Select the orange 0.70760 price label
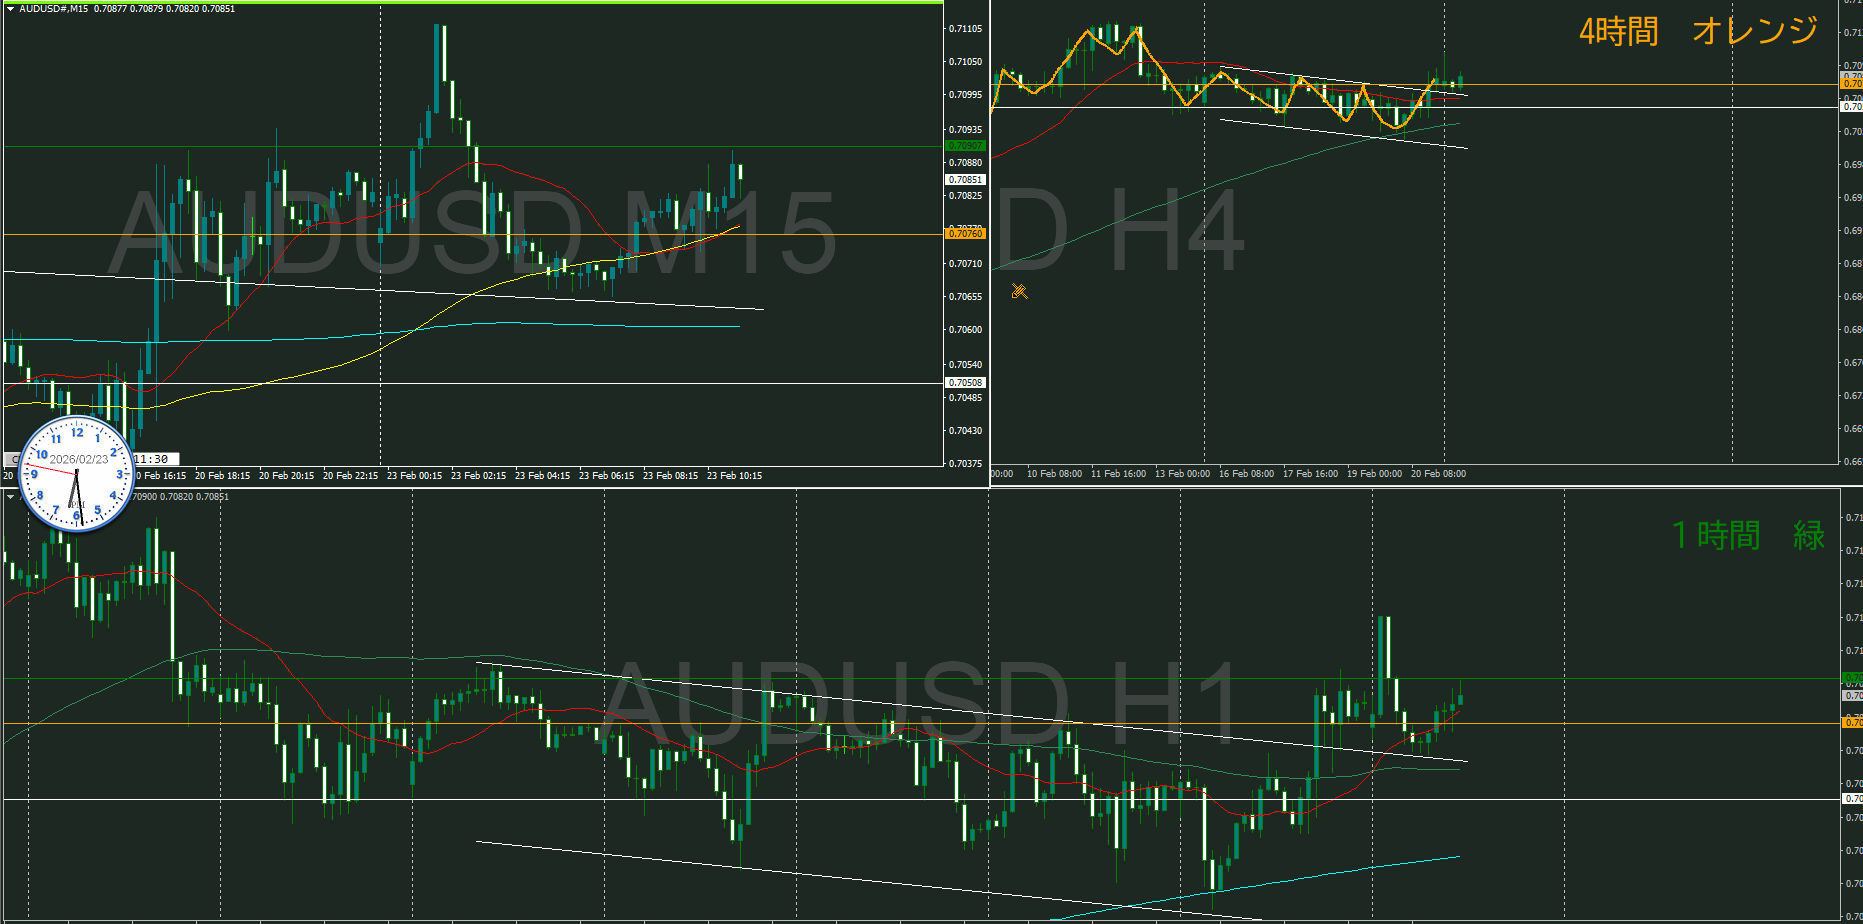This screenshot has height=924, width=1863. [x=965, y=234]
